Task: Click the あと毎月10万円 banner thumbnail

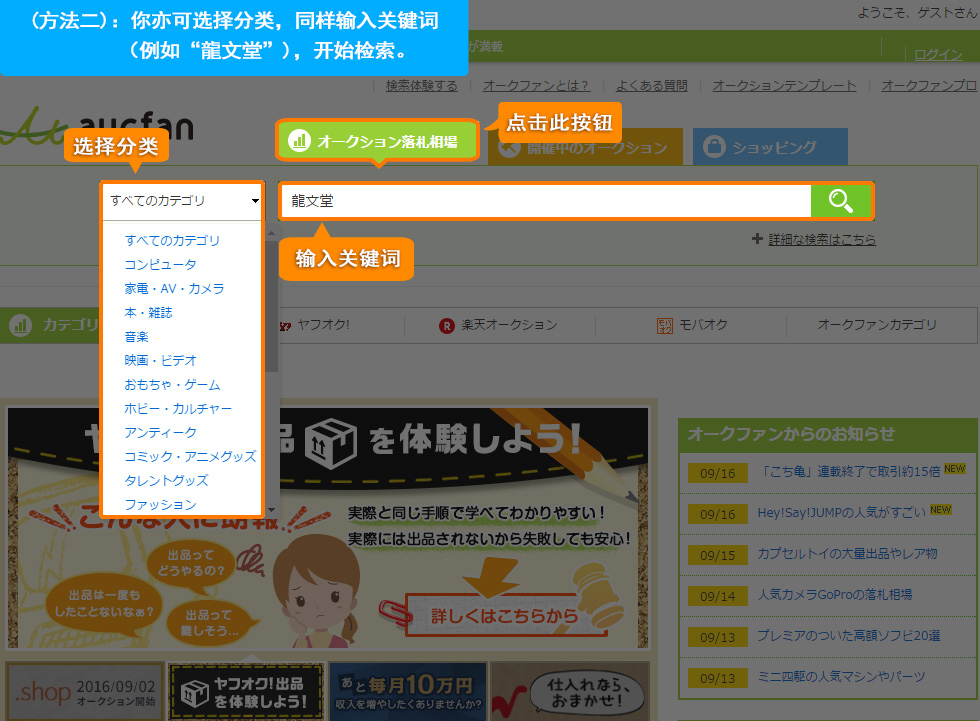Action: (x=408, y=691)
